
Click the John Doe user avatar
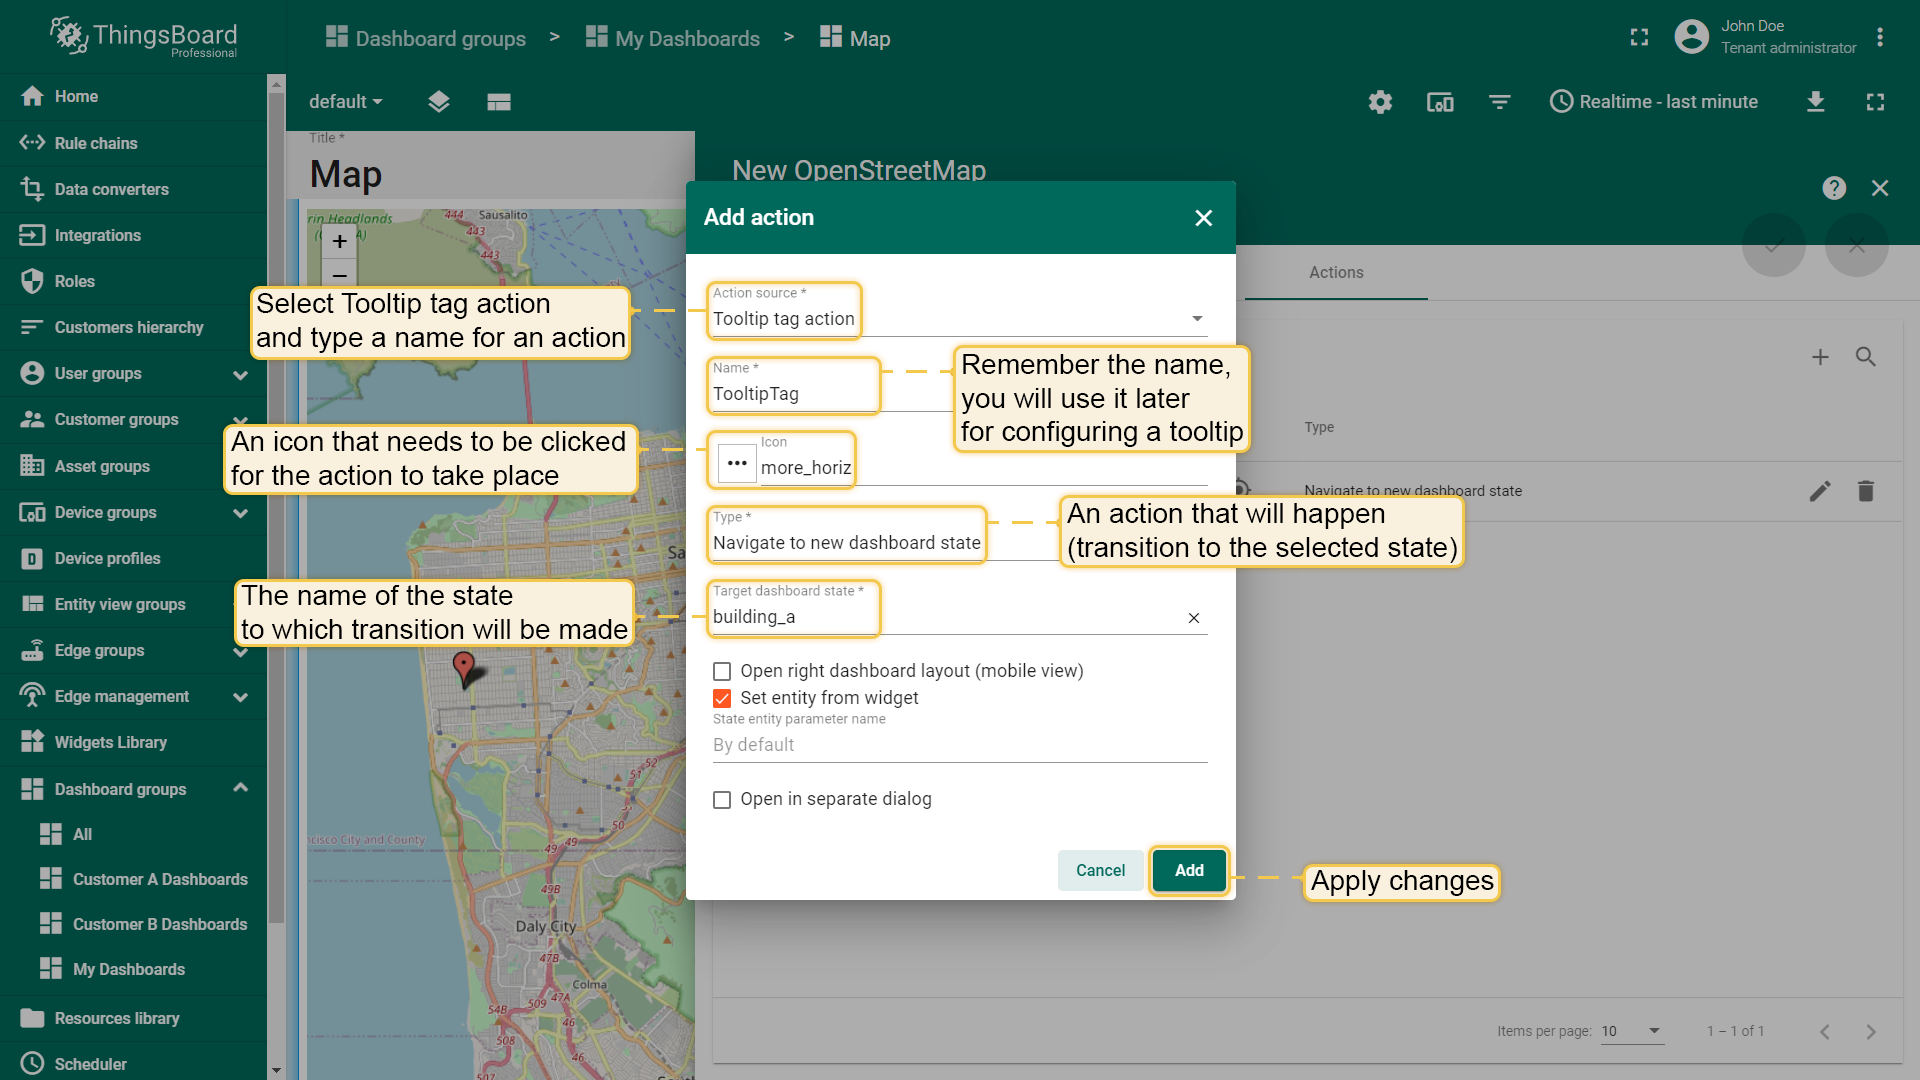[x=1691, y=37]
